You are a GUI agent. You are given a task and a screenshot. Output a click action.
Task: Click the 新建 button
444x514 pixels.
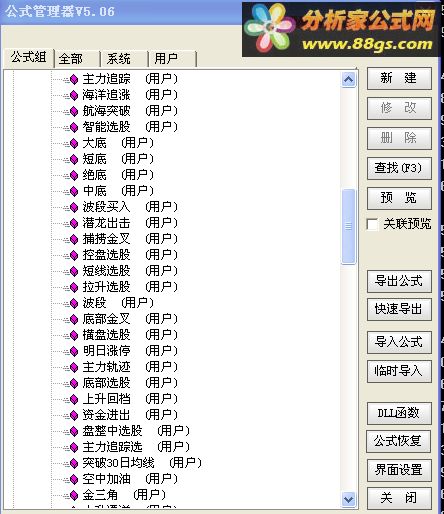[x=399, y=78]
